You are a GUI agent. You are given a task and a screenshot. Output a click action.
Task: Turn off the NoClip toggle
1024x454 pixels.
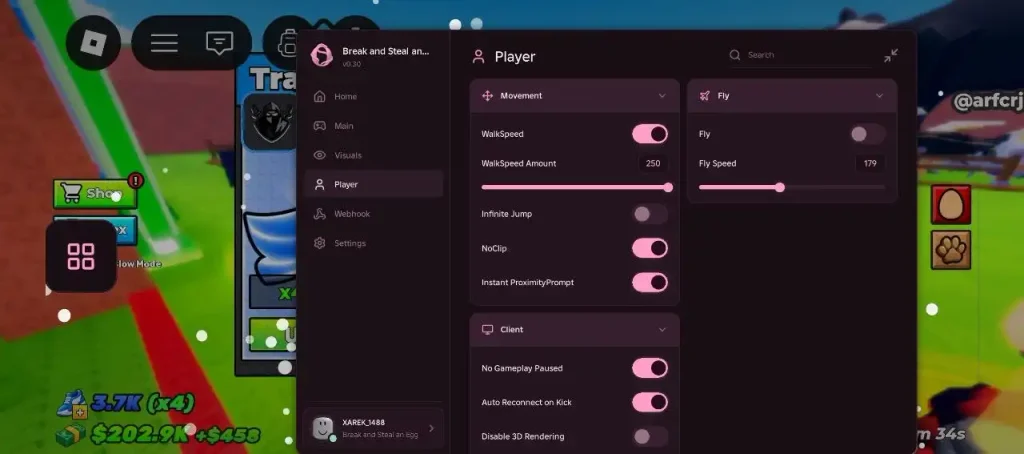tap(650, 248)
